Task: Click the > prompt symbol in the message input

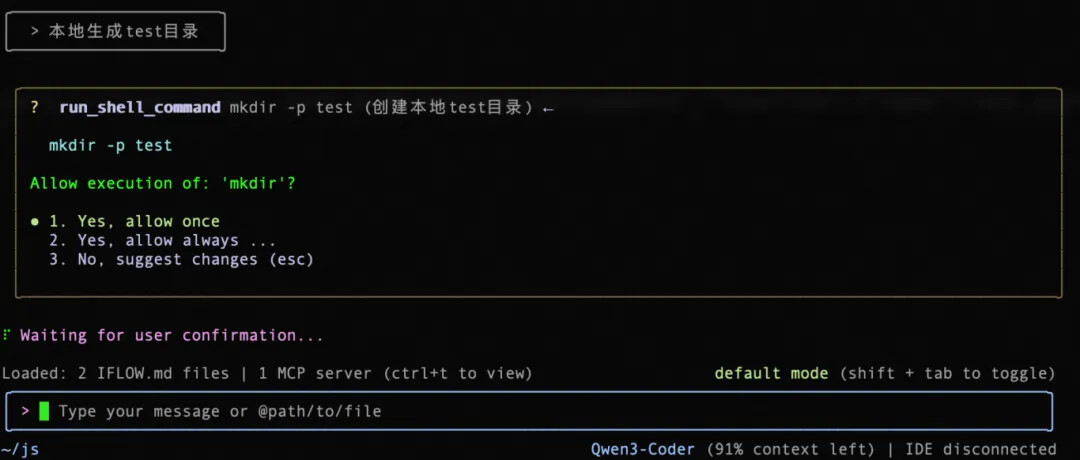Action: click(x=26, y=411)
